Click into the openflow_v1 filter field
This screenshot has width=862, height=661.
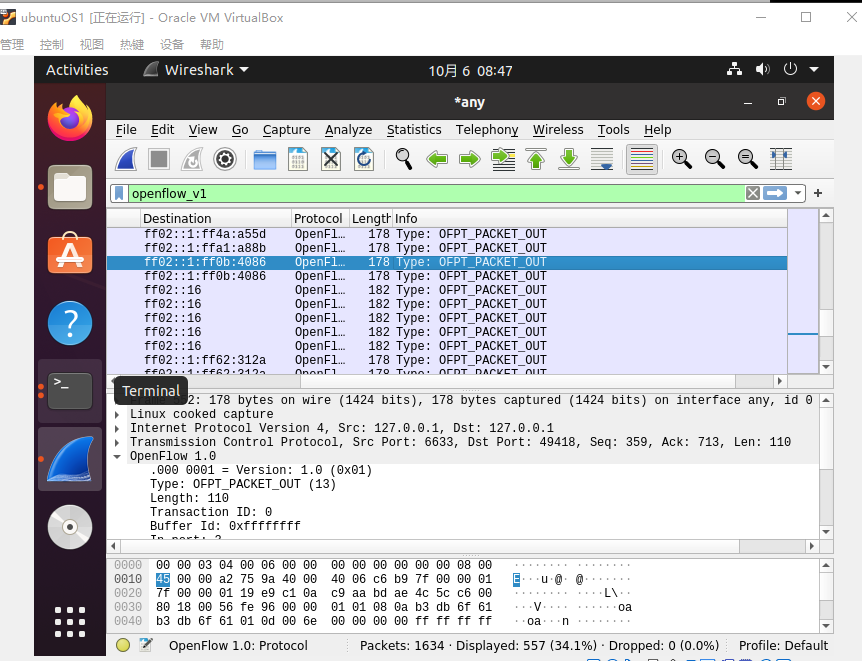(436, 194)
